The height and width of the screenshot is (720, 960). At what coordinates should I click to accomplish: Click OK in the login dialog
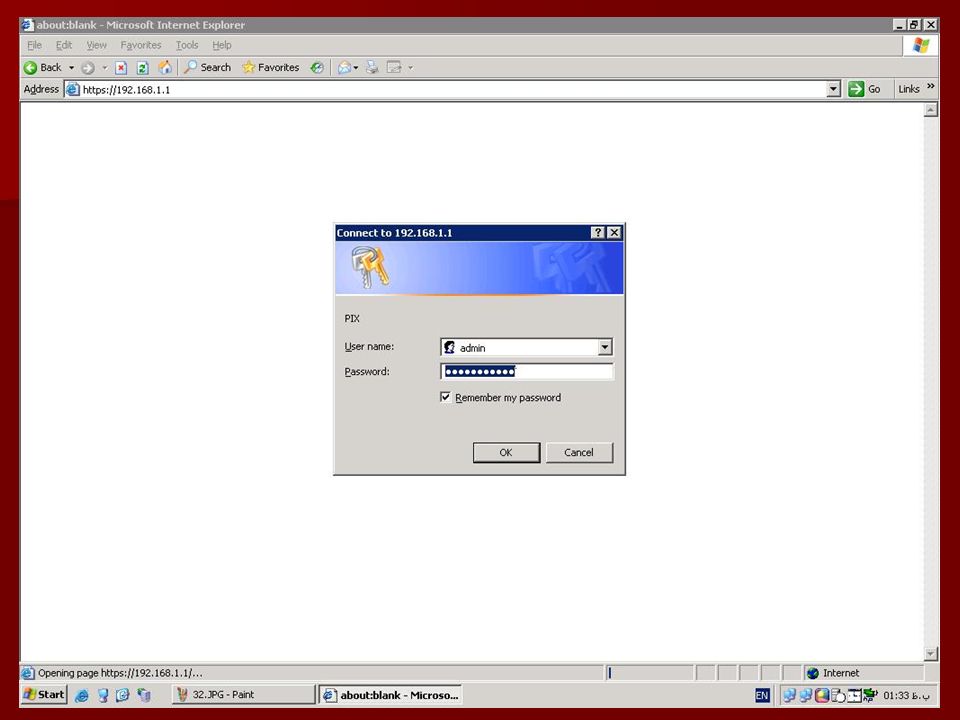pyautogui.click(x=506, y=452)
